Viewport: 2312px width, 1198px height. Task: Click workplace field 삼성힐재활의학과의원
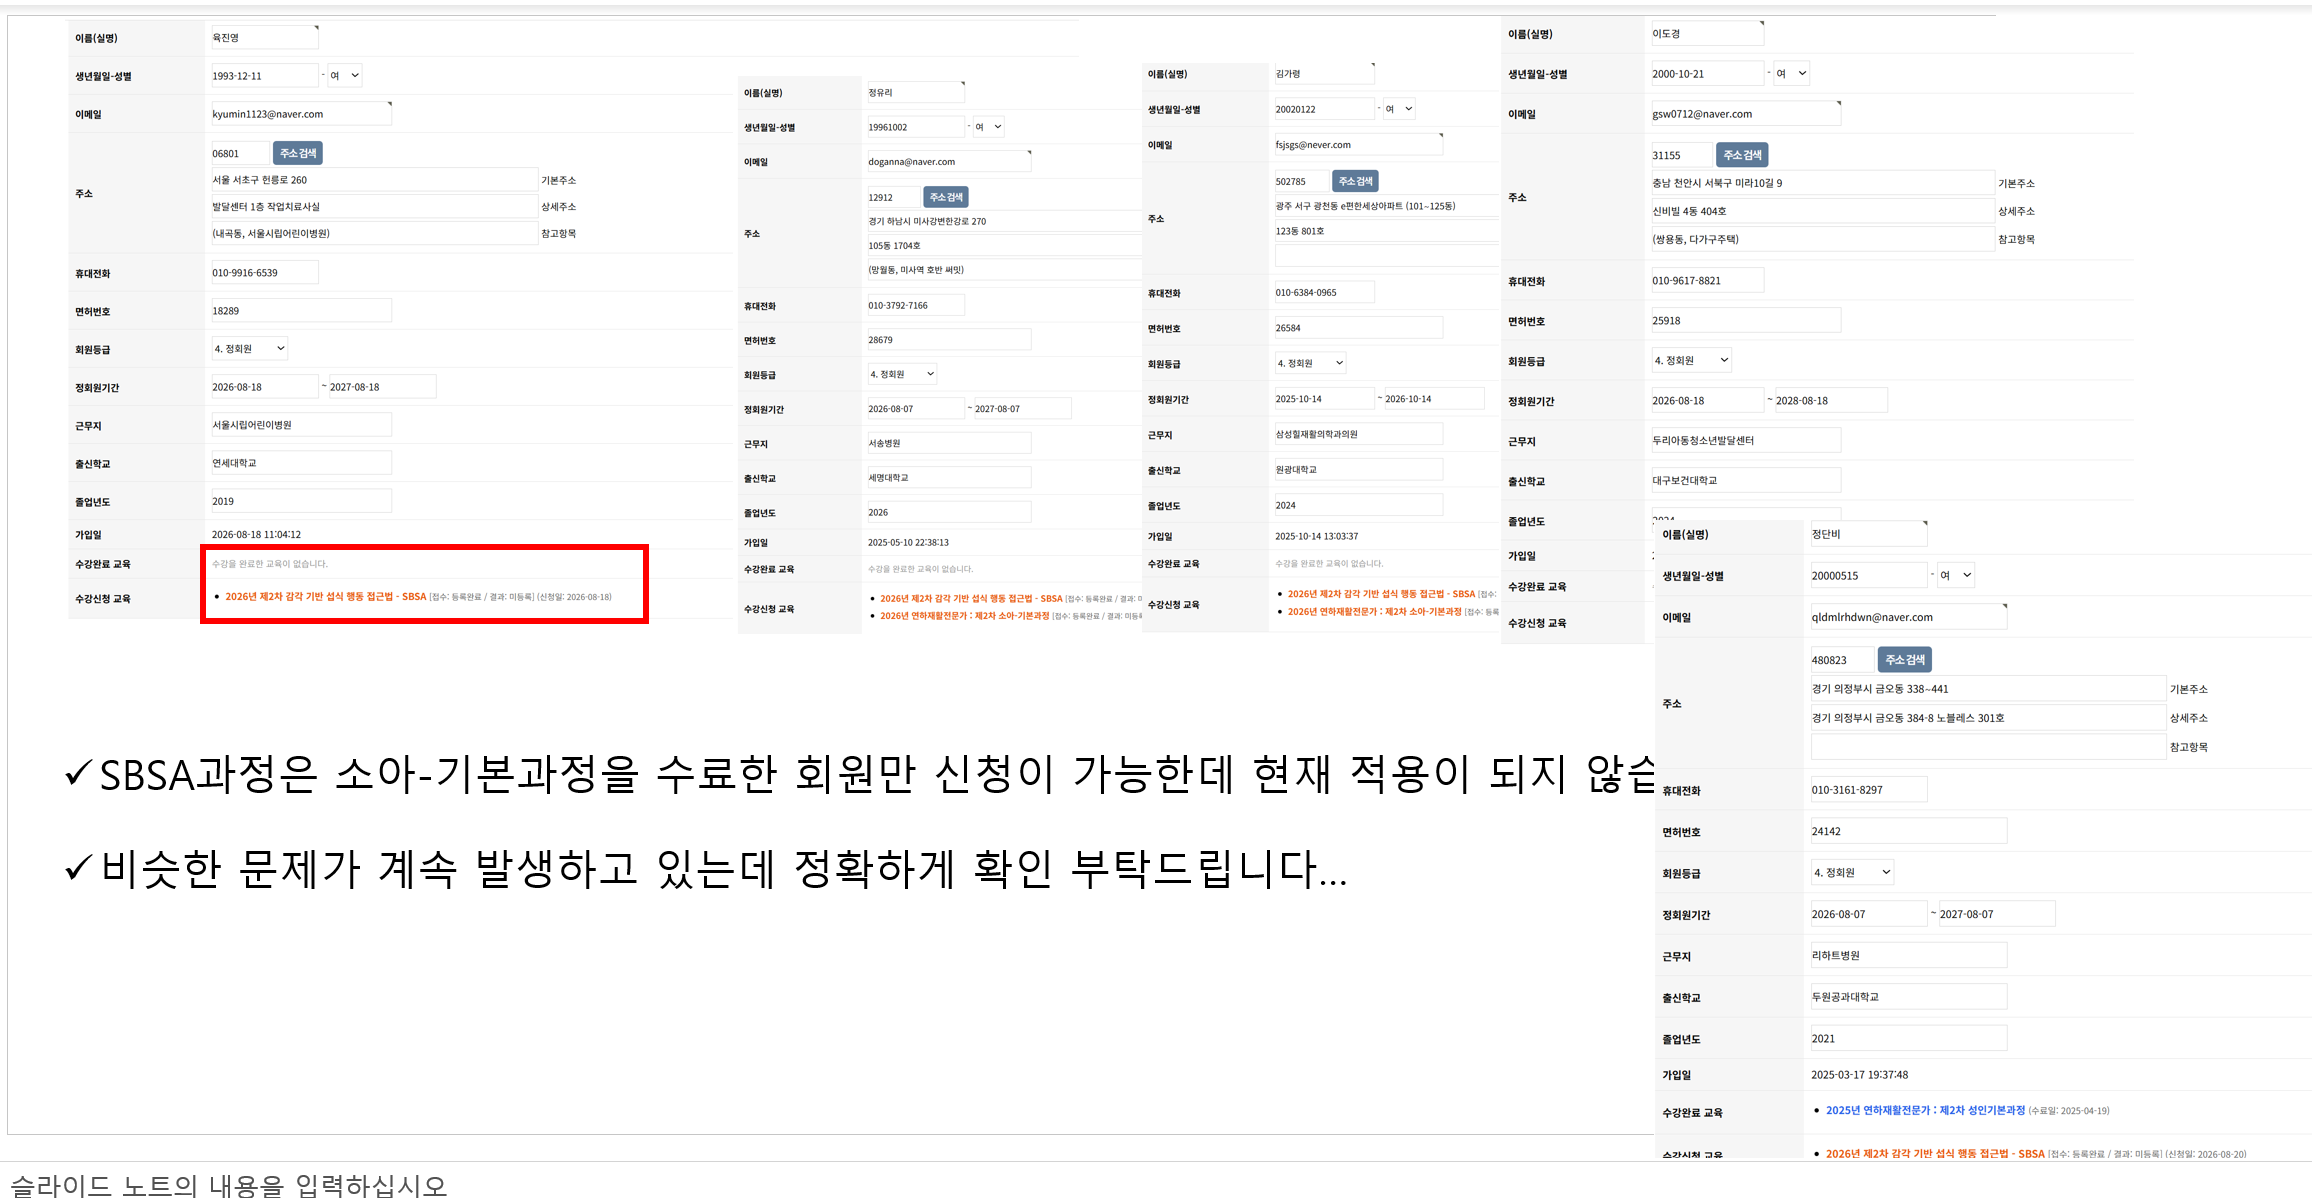point(1358,433)
